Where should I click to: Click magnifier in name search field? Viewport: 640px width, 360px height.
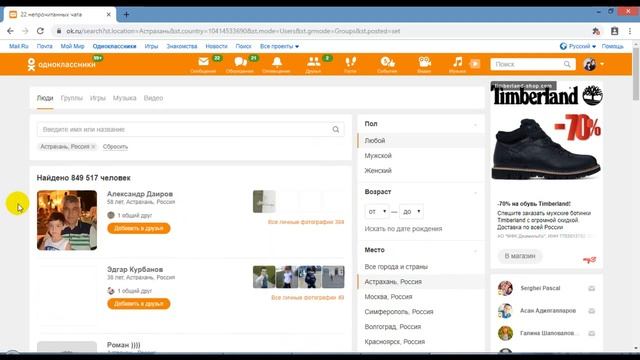336,129
